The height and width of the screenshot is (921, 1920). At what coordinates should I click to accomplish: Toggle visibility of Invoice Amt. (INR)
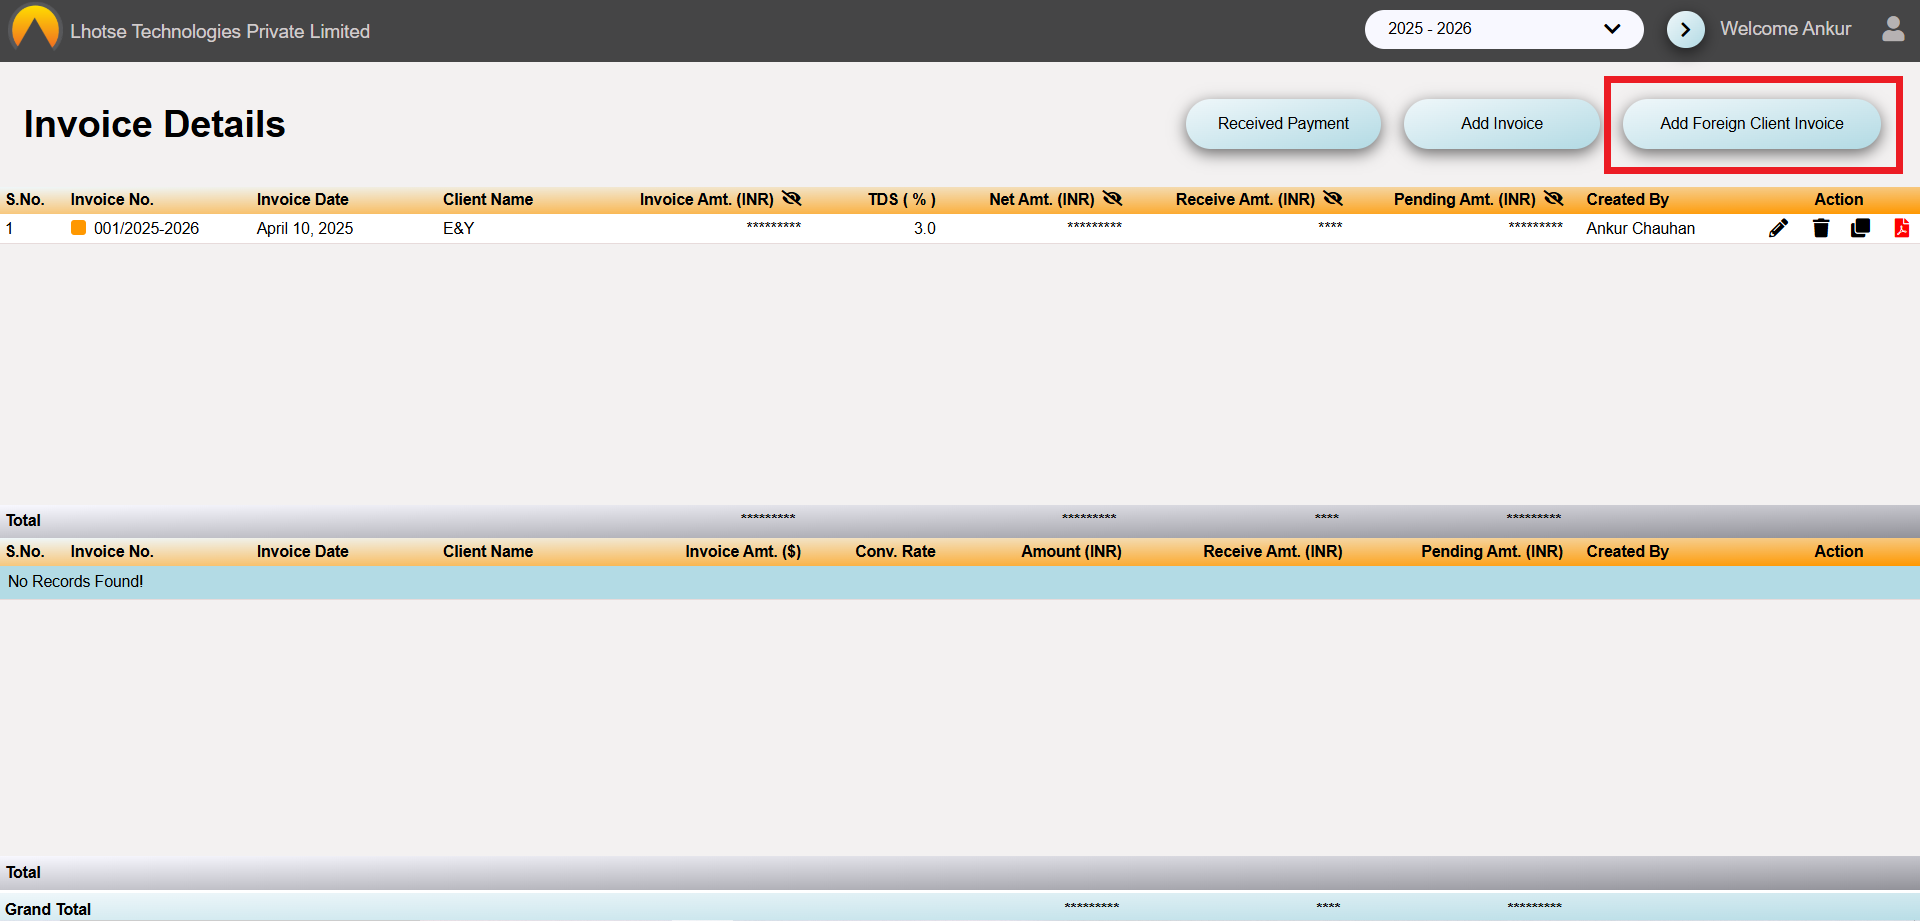[792, 199]
